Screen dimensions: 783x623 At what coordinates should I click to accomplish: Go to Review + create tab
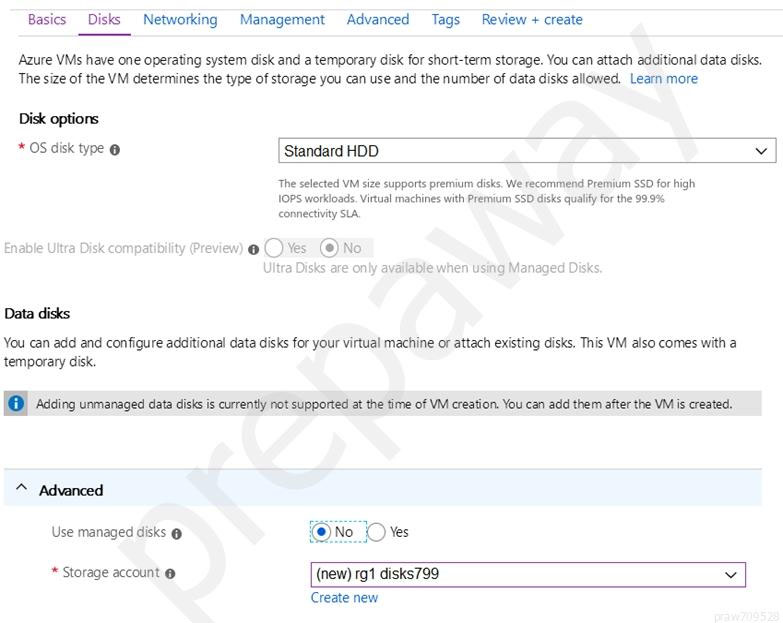(532, 19)
